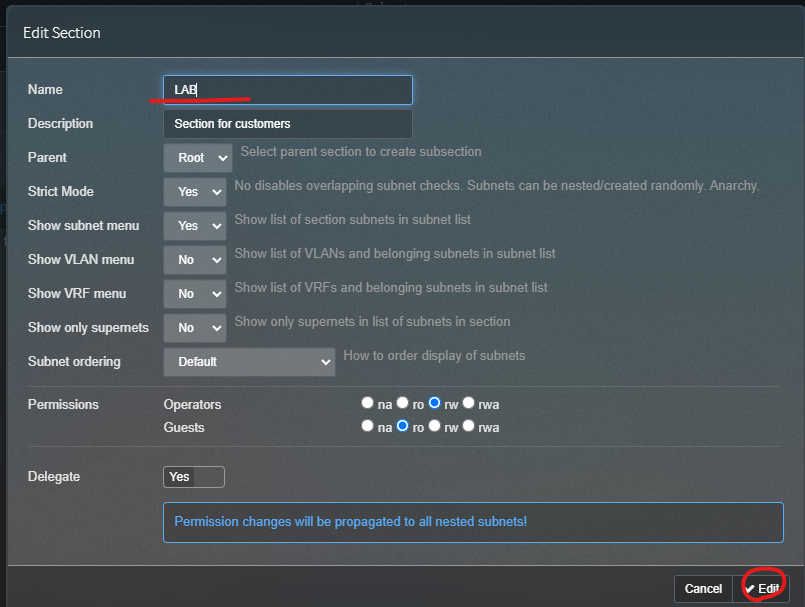This screenshot has height=607, width=805.
Task: Select rw permission for Guests
Action: [x=434, y=425]
